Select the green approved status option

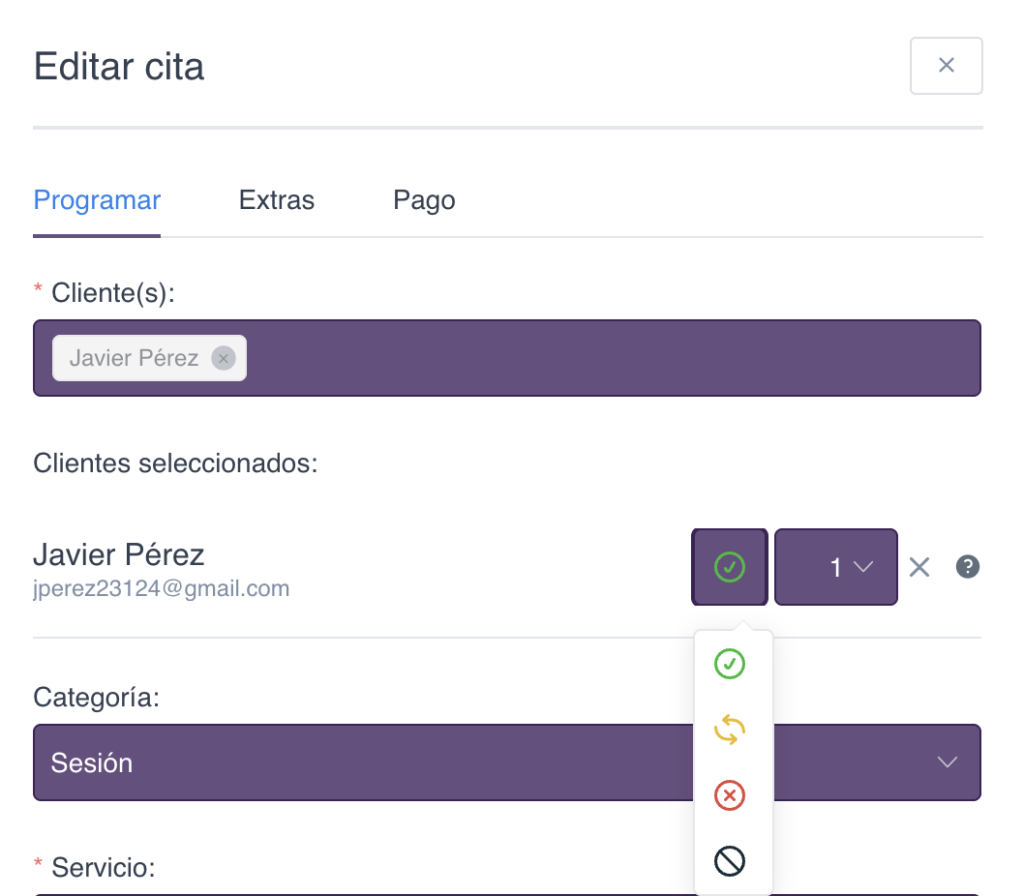(x=730, y=663)
